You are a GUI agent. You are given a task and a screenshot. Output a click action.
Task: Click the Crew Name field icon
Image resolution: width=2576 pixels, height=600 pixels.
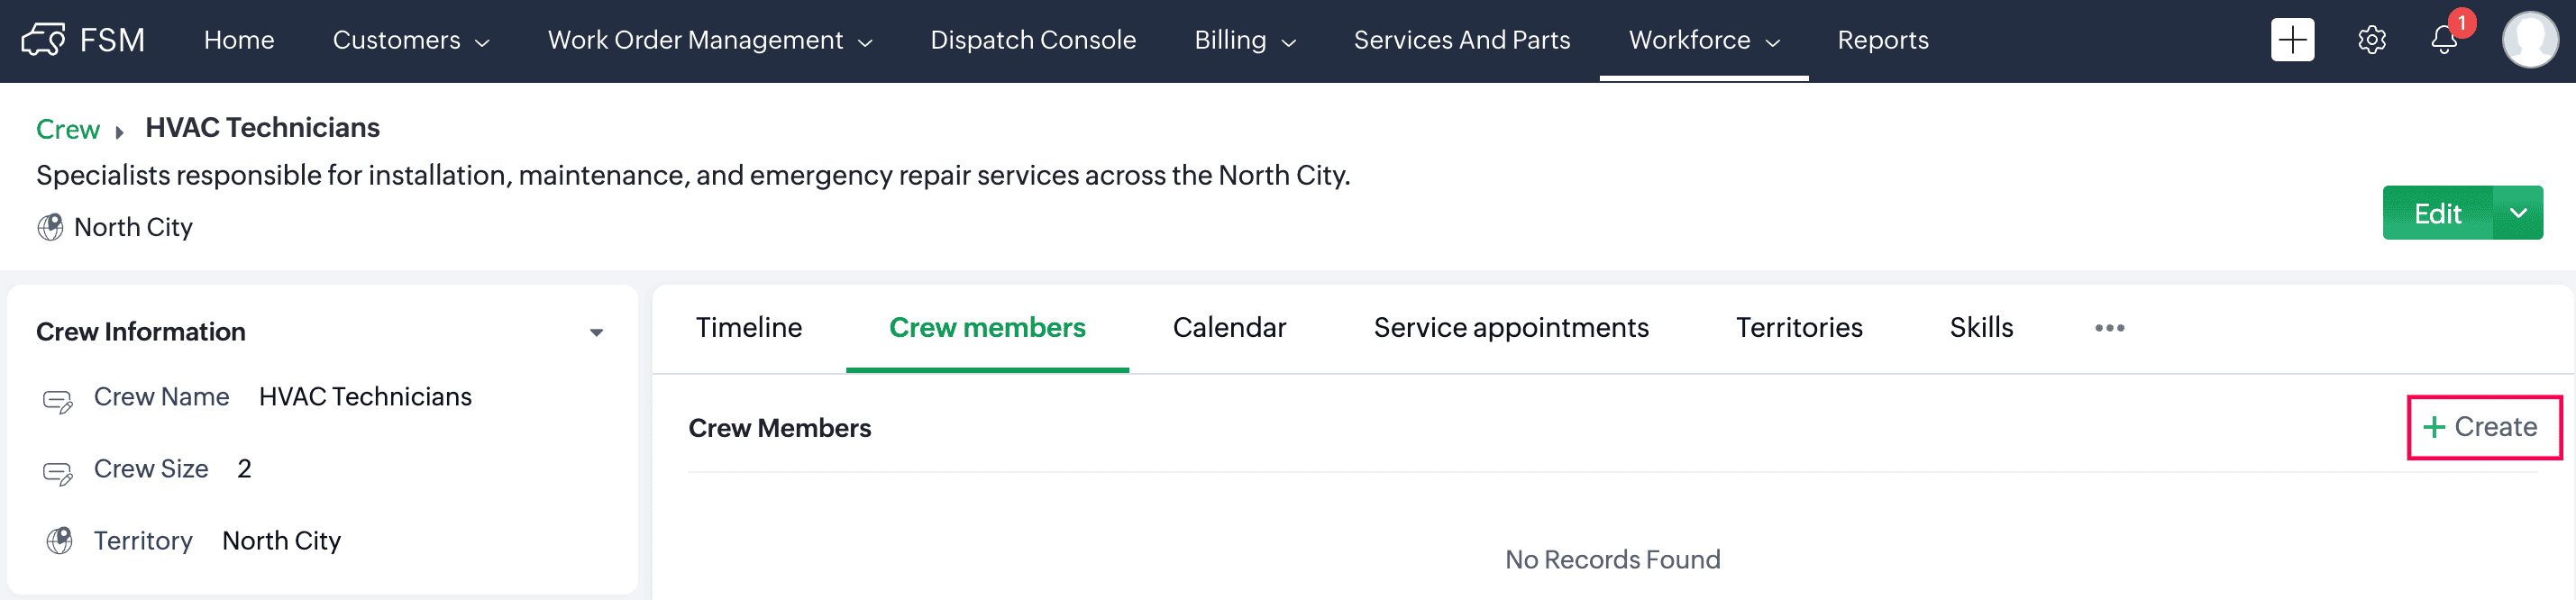pyautogui.click(x=58, y=400)
